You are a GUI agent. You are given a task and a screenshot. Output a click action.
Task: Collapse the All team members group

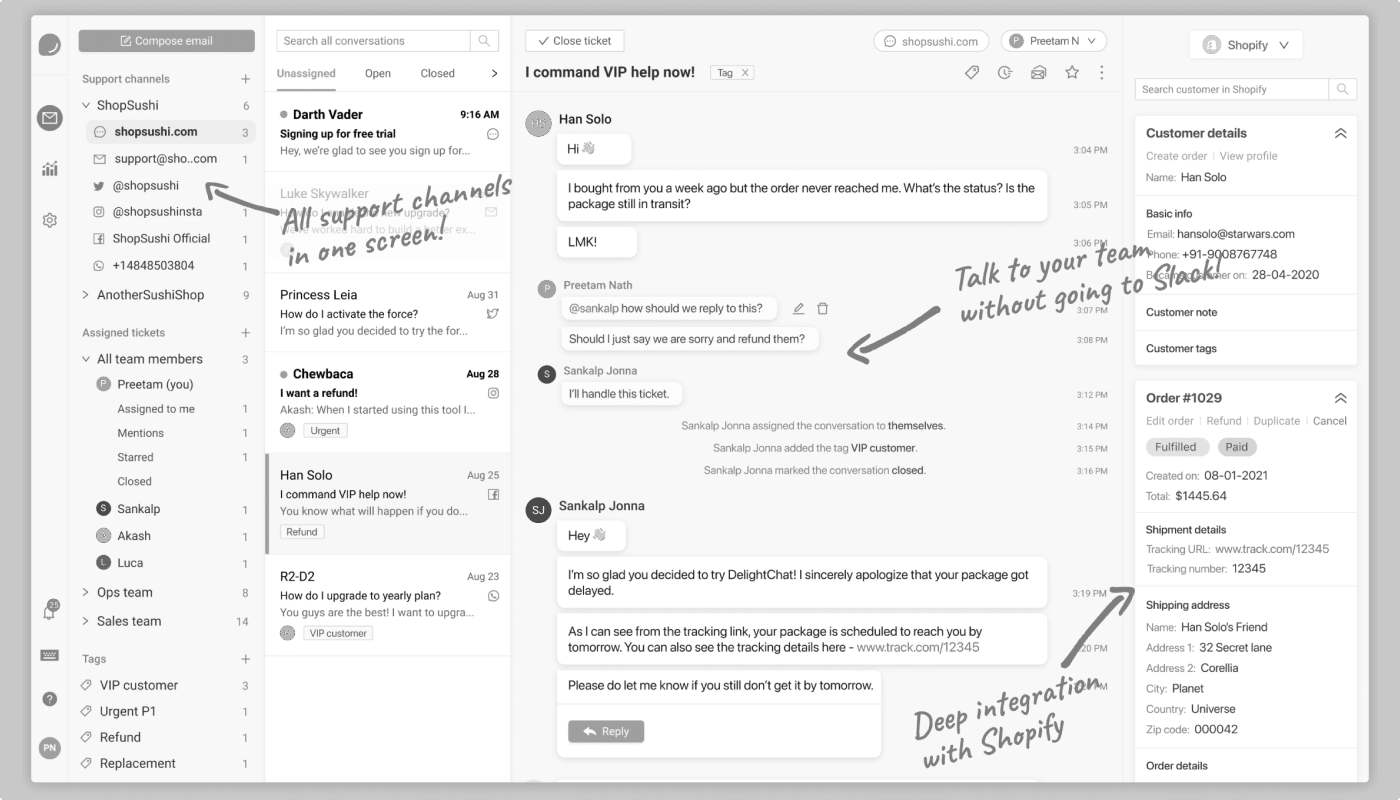(x=86, y=359)
